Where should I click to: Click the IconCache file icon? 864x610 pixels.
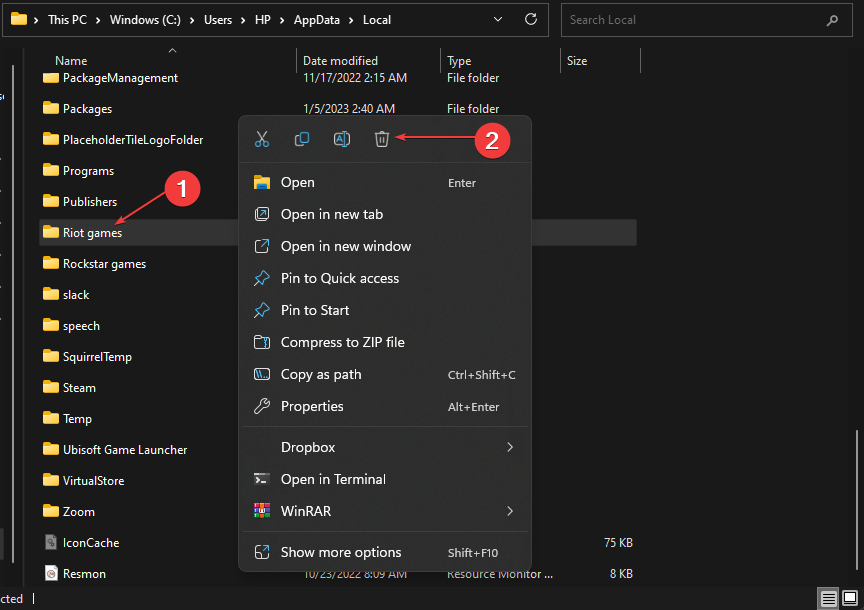click(51, 542)
